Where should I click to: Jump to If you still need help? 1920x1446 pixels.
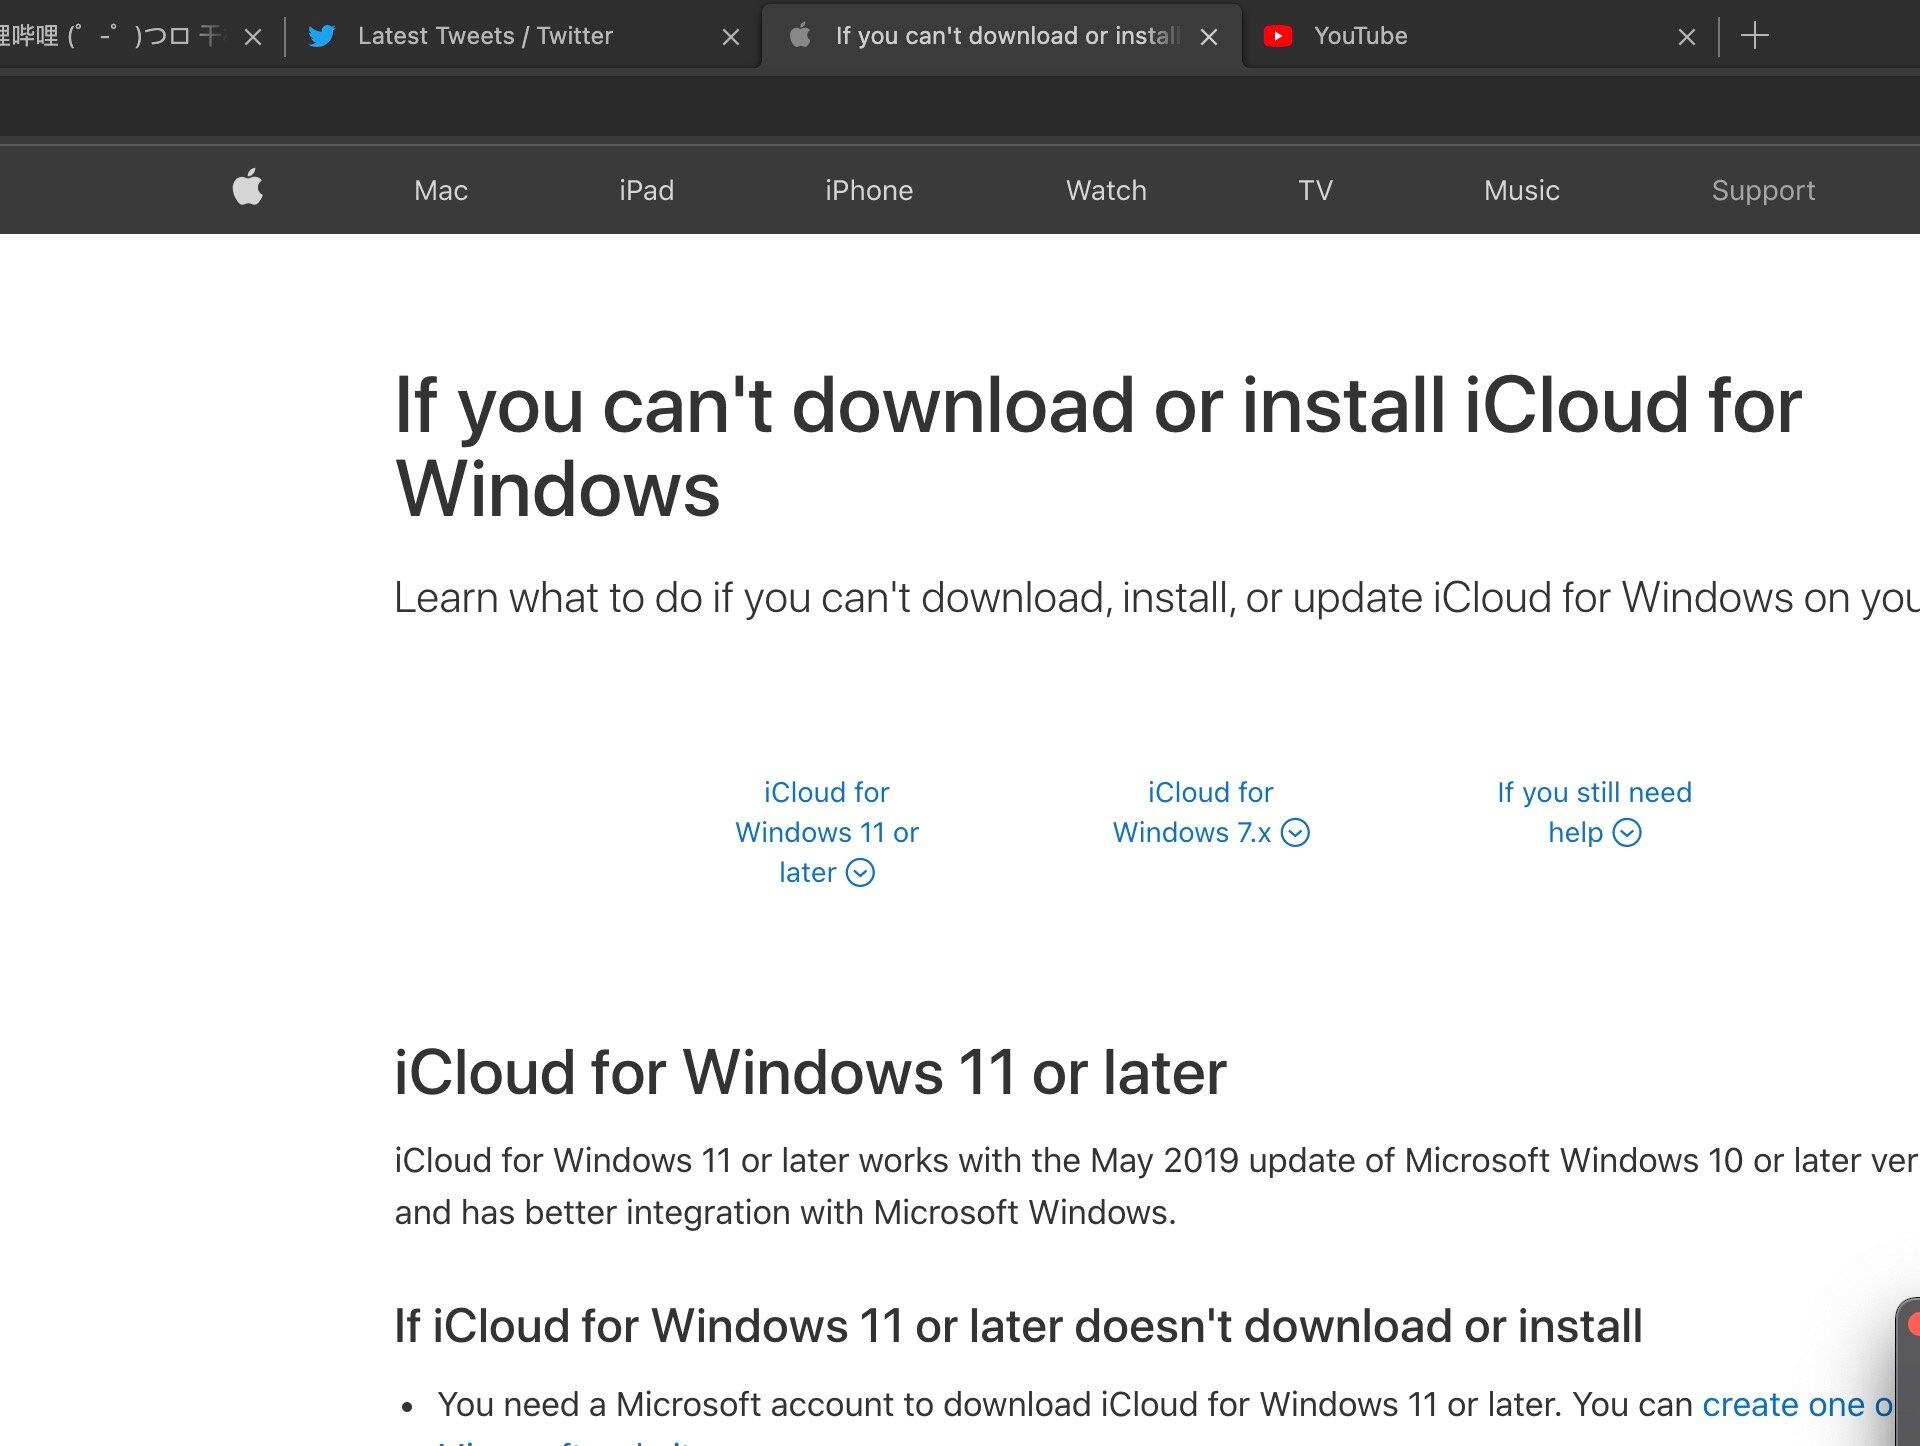click(x=1594, y=812)
